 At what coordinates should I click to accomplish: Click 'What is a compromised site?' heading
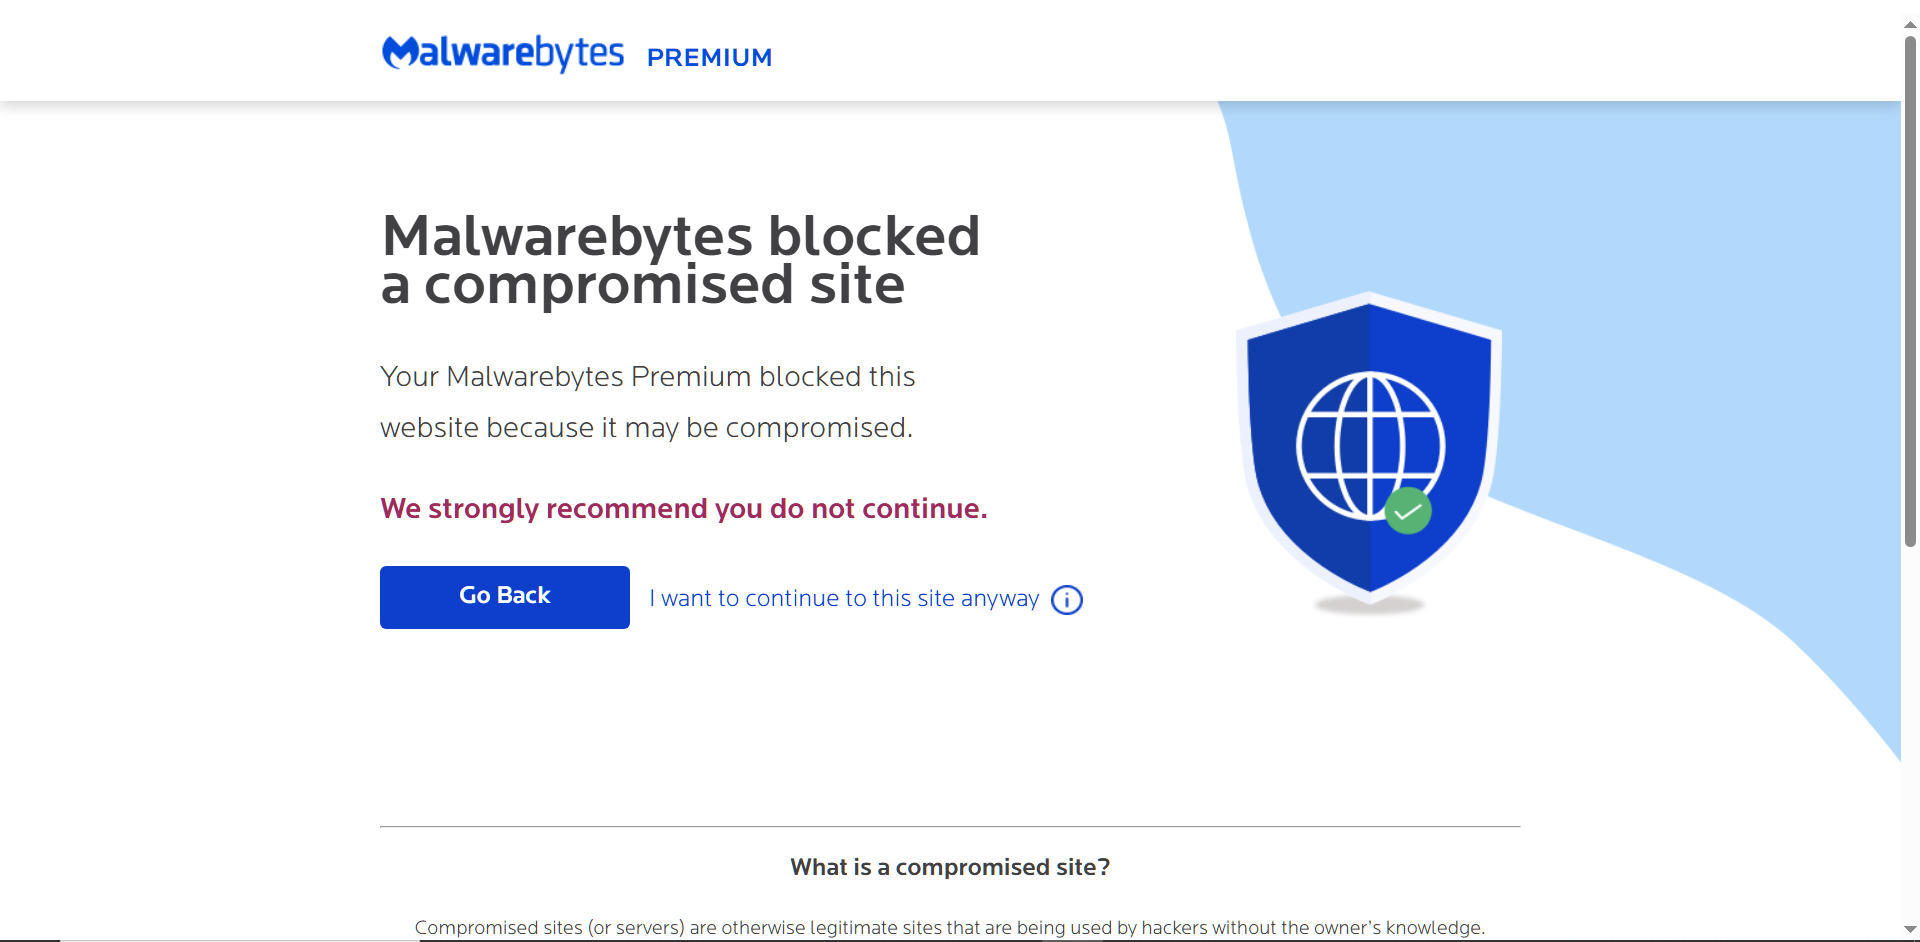point(950,867)
